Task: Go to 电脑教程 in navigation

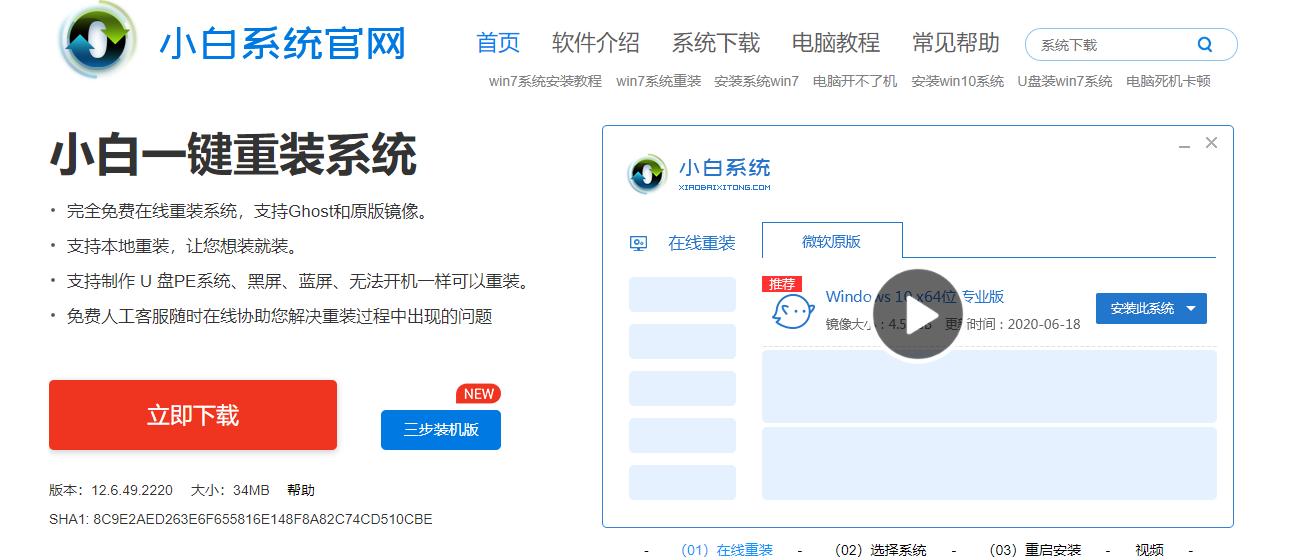Action: [835, 43]
